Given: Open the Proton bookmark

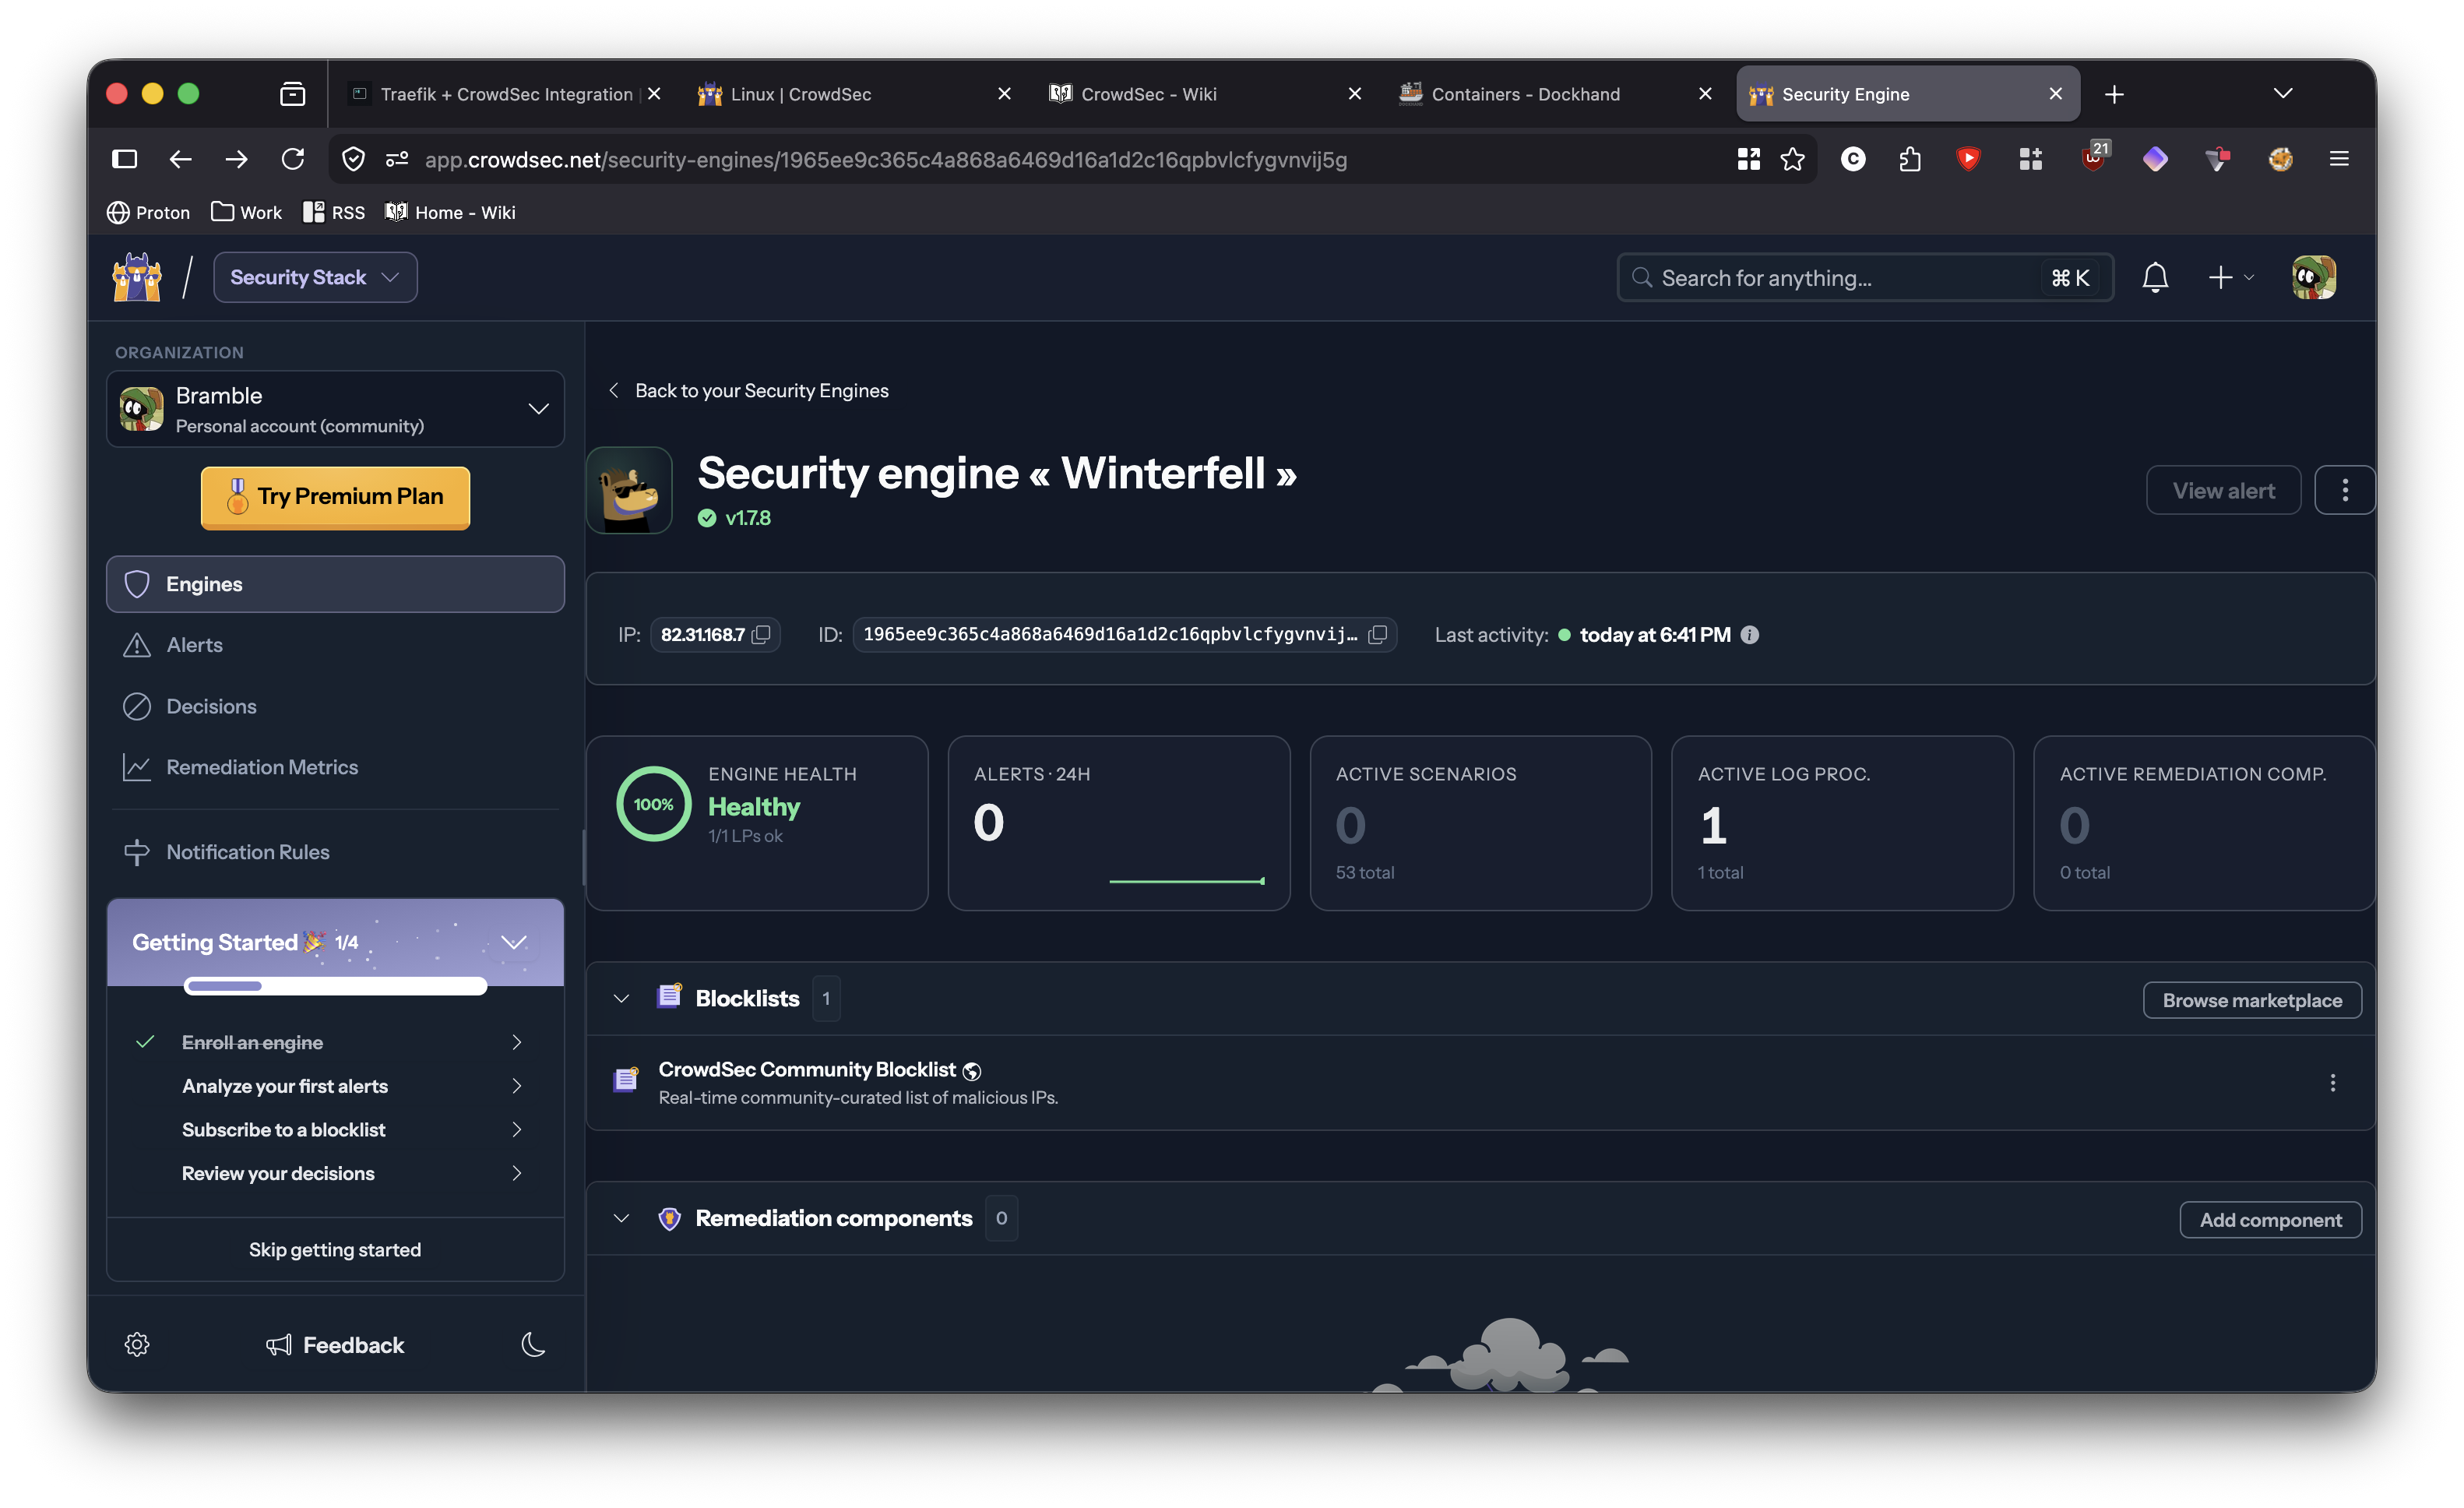Looking at the screenshot, I should tap(148, 212).
